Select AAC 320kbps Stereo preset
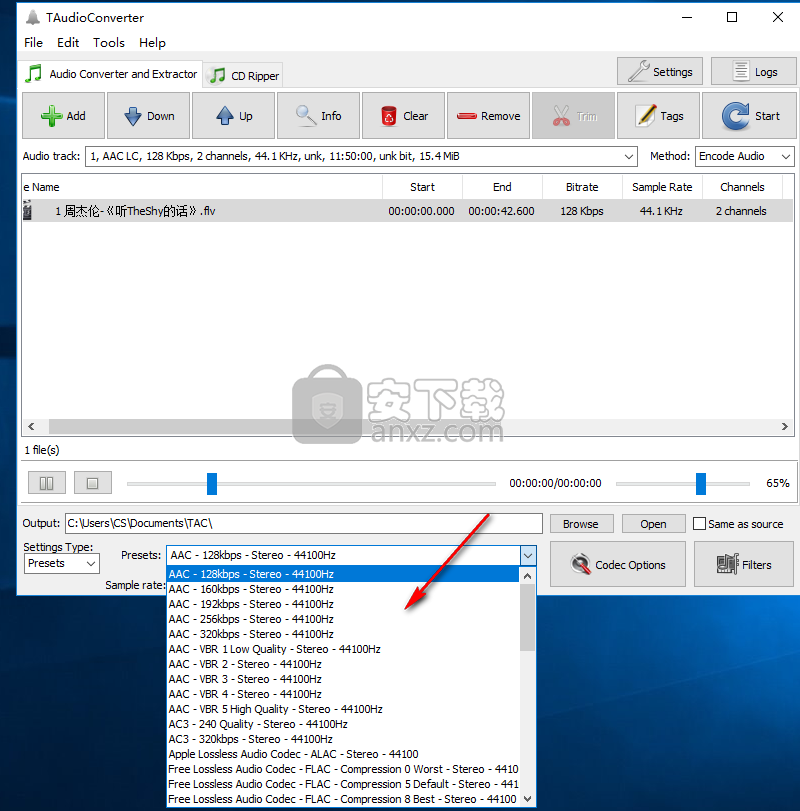The width and height of the screenshot is (800, 811). coord(342,634)
